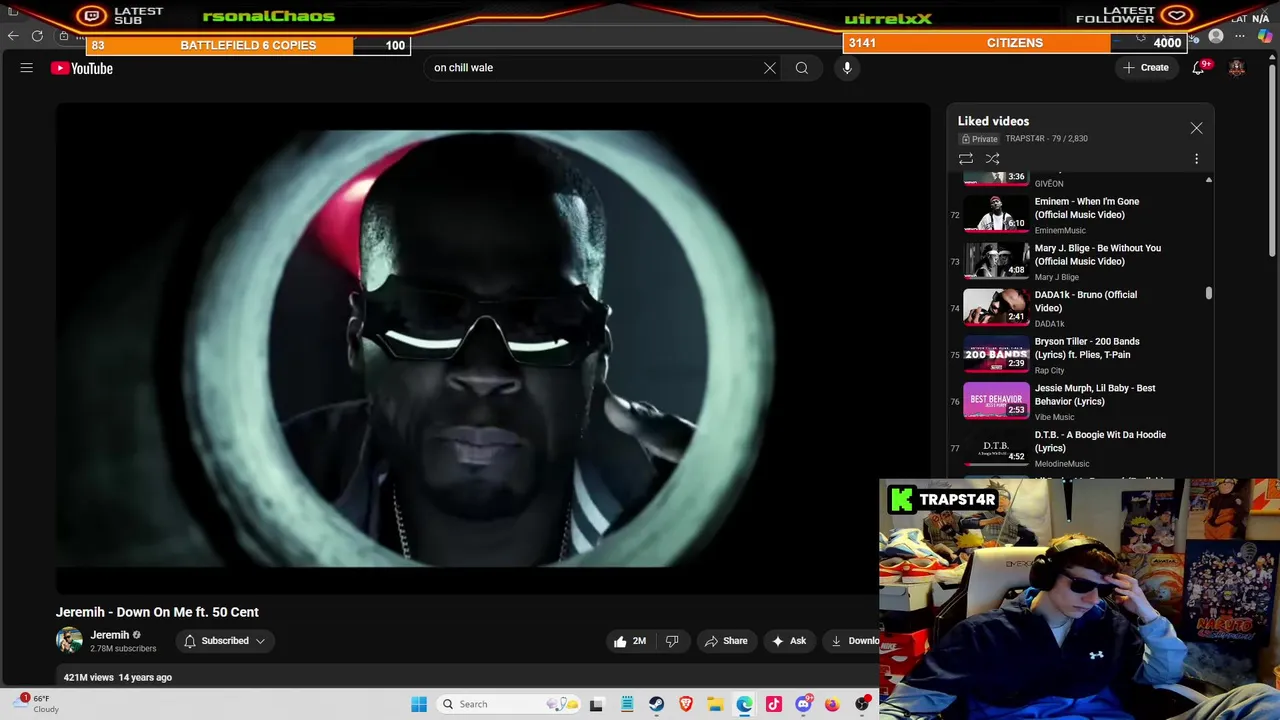Play Mary J. Blige - Be Without You

point(1098,255)
